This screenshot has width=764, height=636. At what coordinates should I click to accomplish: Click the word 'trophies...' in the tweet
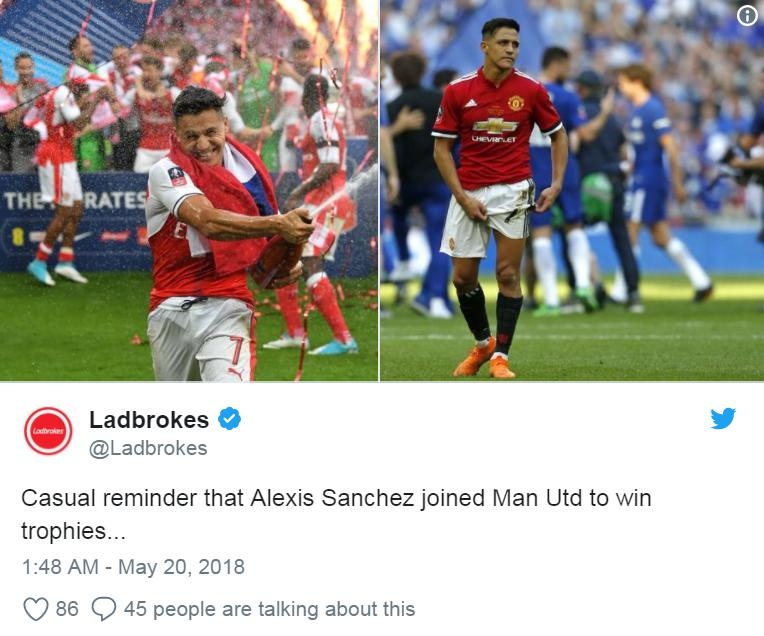click(74, 531)
